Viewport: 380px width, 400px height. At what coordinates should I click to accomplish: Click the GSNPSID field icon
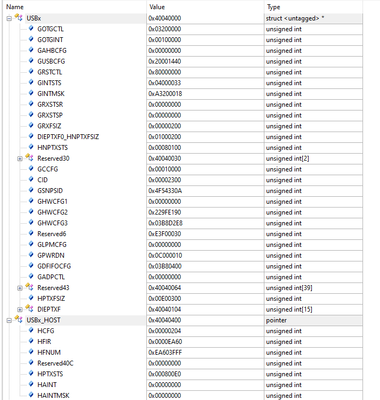click(x=31, y=190)
